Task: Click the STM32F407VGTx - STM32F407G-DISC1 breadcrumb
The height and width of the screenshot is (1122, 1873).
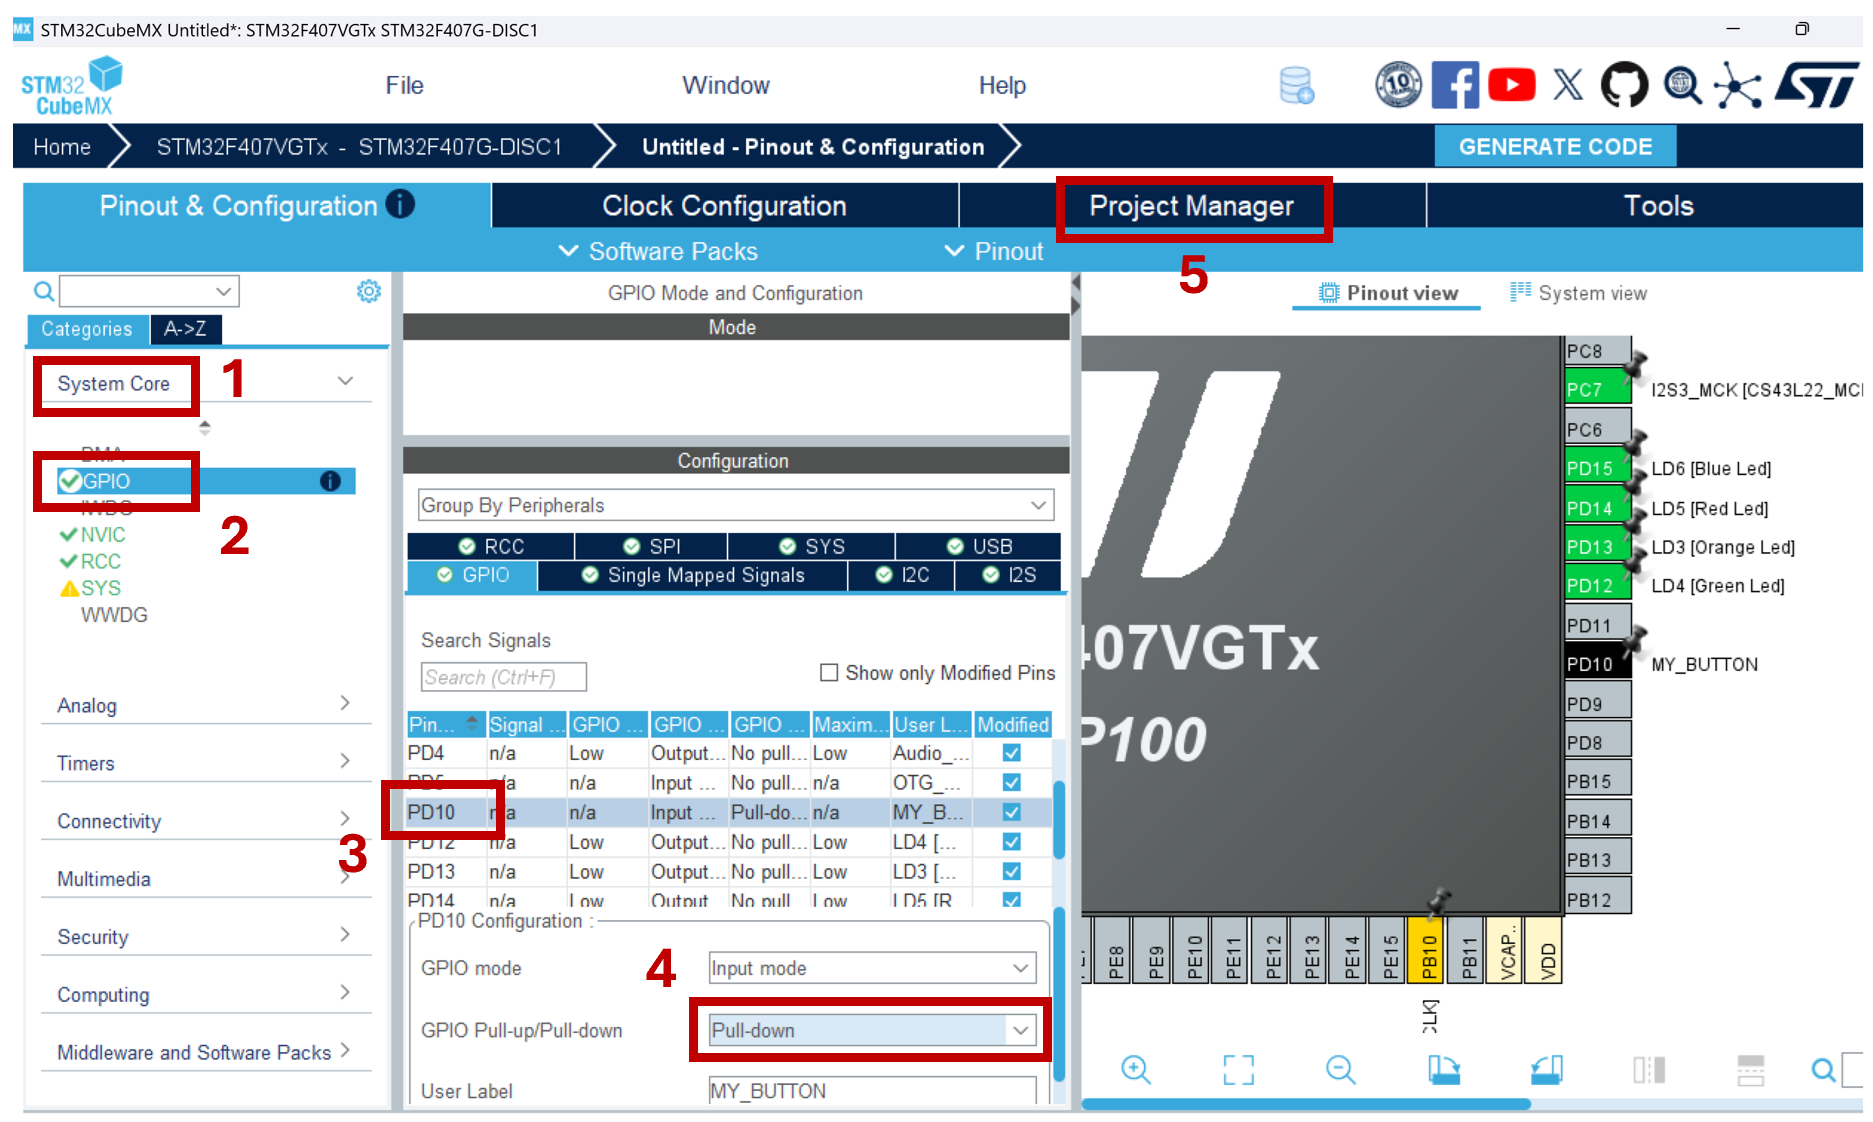Action: [x=359, y=147]
